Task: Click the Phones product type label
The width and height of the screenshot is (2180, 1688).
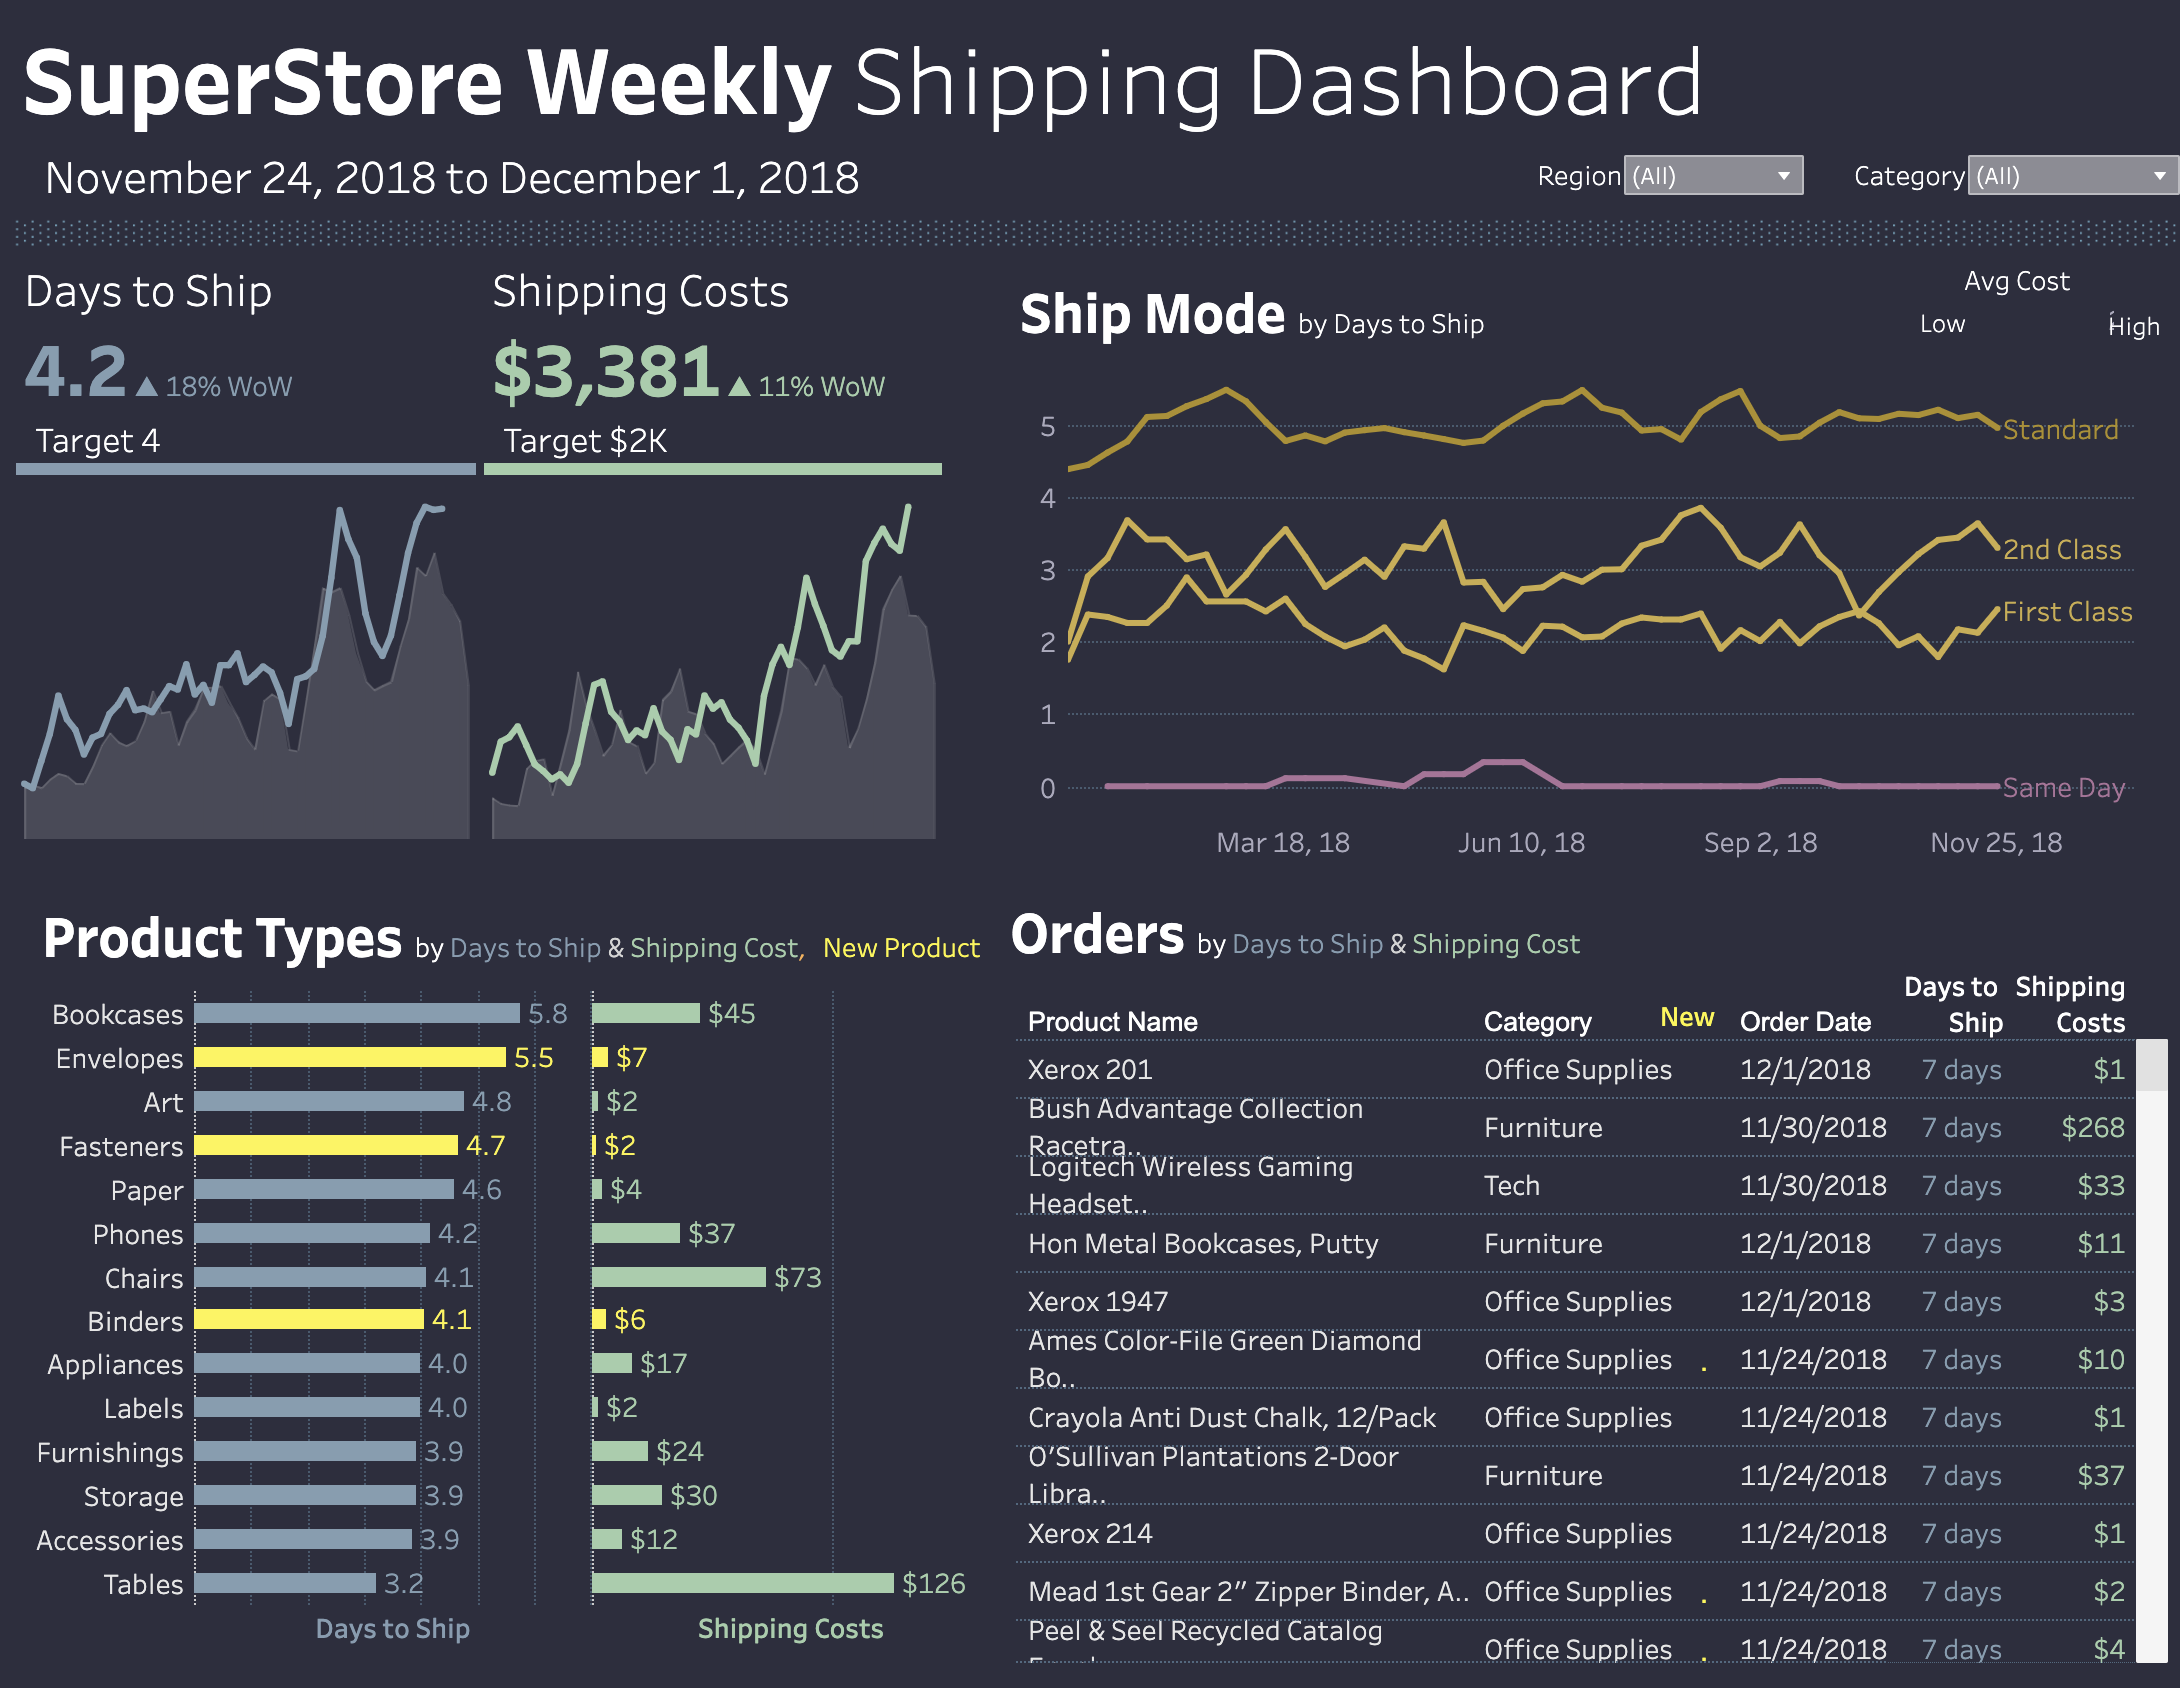Action: pos(138,1234)
